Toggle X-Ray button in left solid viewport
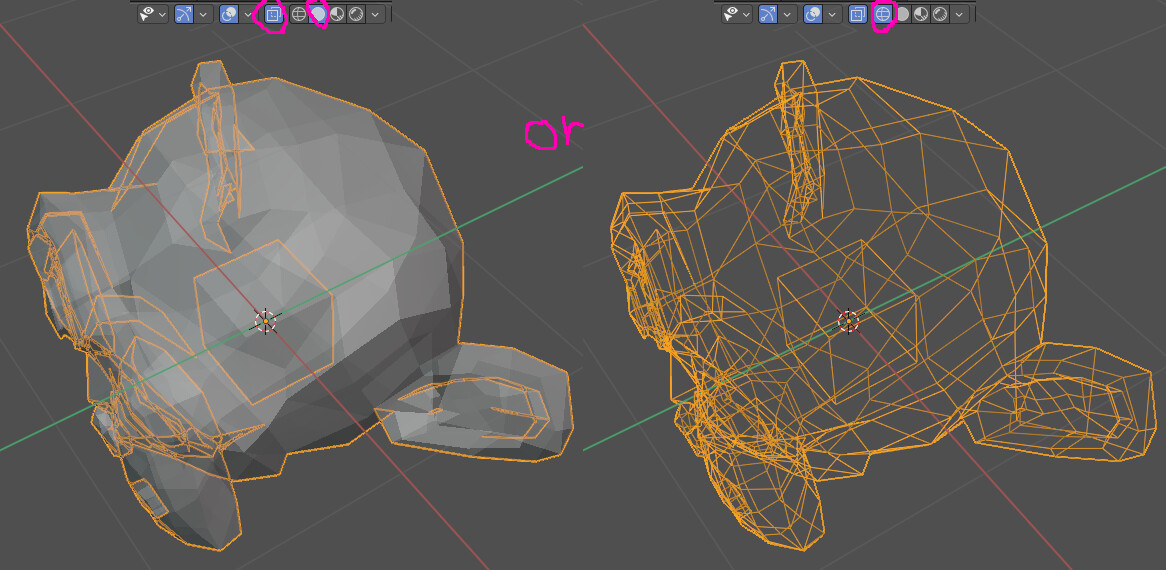The height and width of the screenshot is (570, 1166). 274,14
